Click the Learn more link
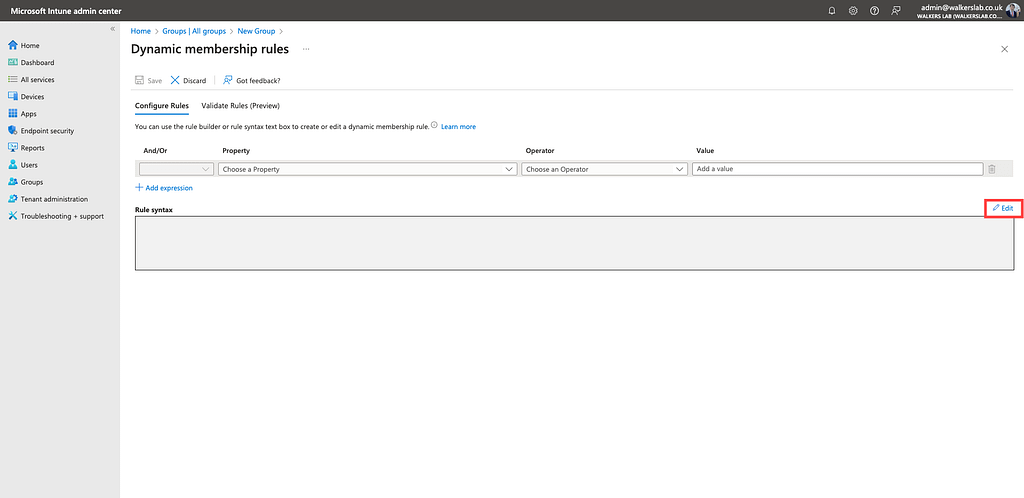The height and width of the screenshot is (498, 1024). [x=458, y=127]
